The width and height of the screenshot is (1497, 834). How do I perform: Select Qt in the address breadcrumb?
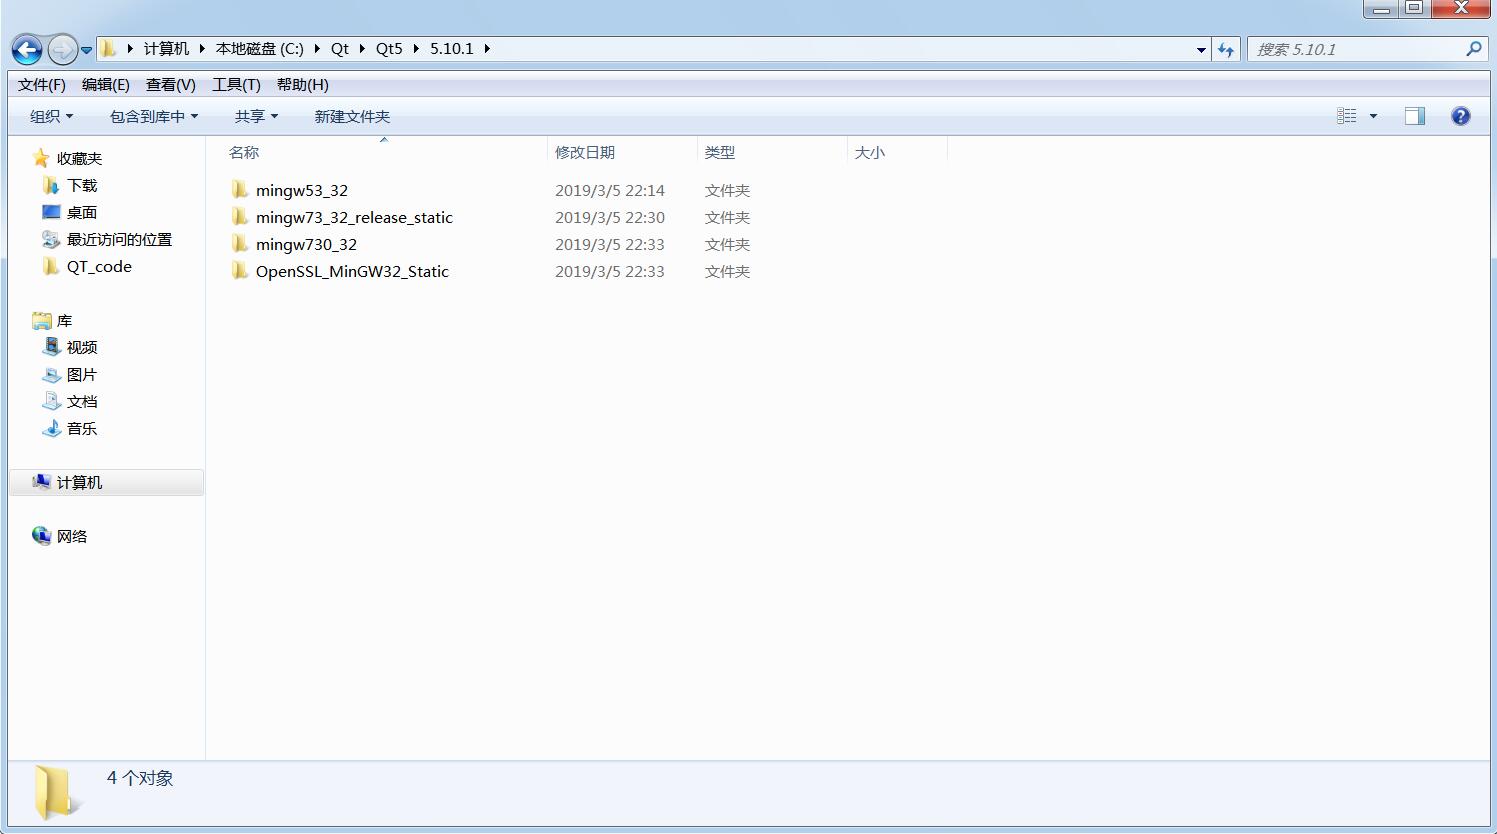[340, 48]
